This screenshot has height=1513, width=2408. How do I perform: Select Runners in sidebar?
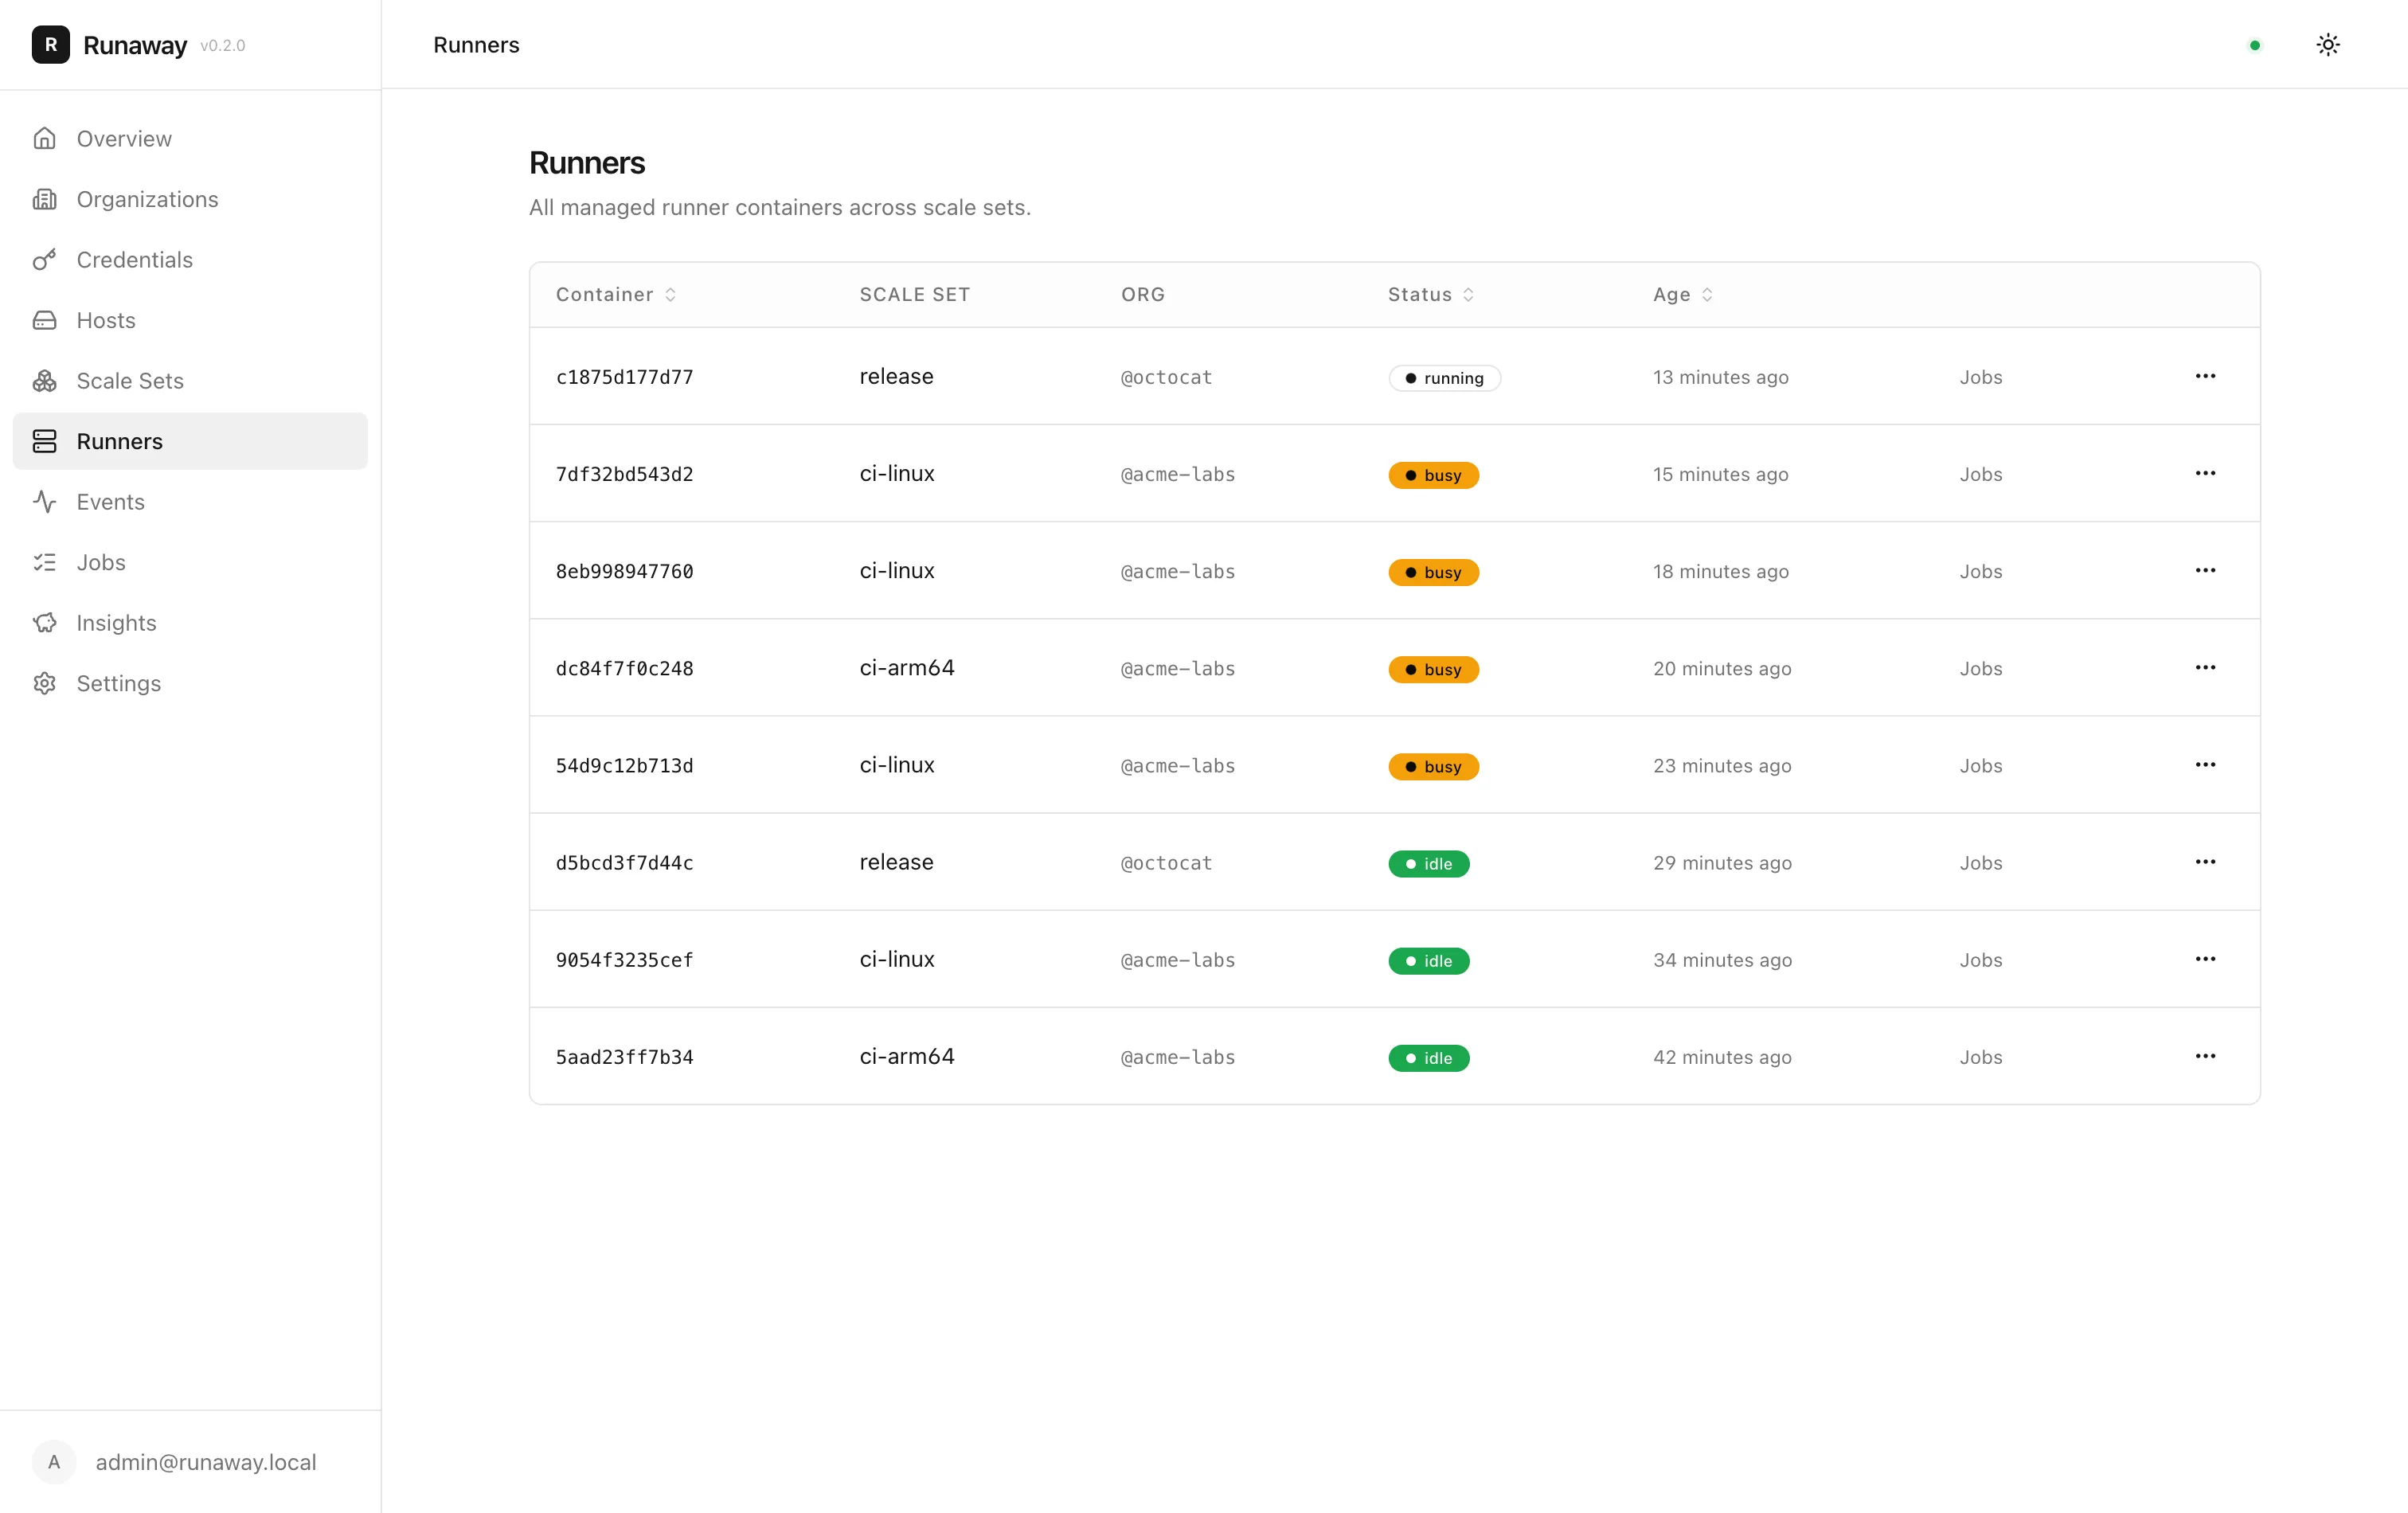tap(190, 441)
